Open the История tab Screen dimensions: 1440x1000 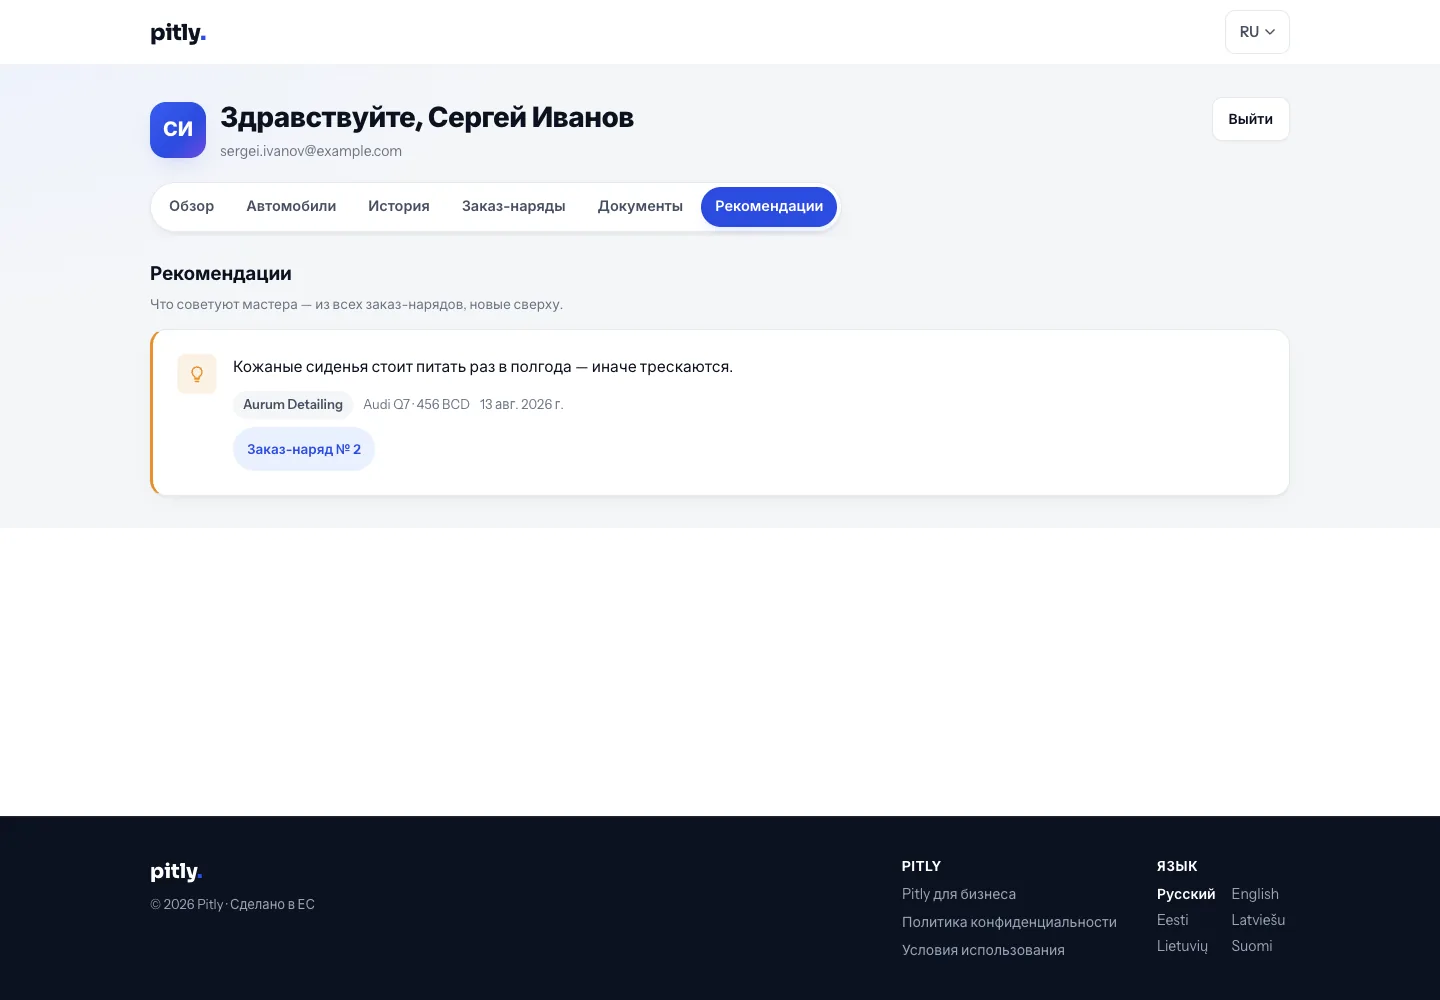click(399, 207)
